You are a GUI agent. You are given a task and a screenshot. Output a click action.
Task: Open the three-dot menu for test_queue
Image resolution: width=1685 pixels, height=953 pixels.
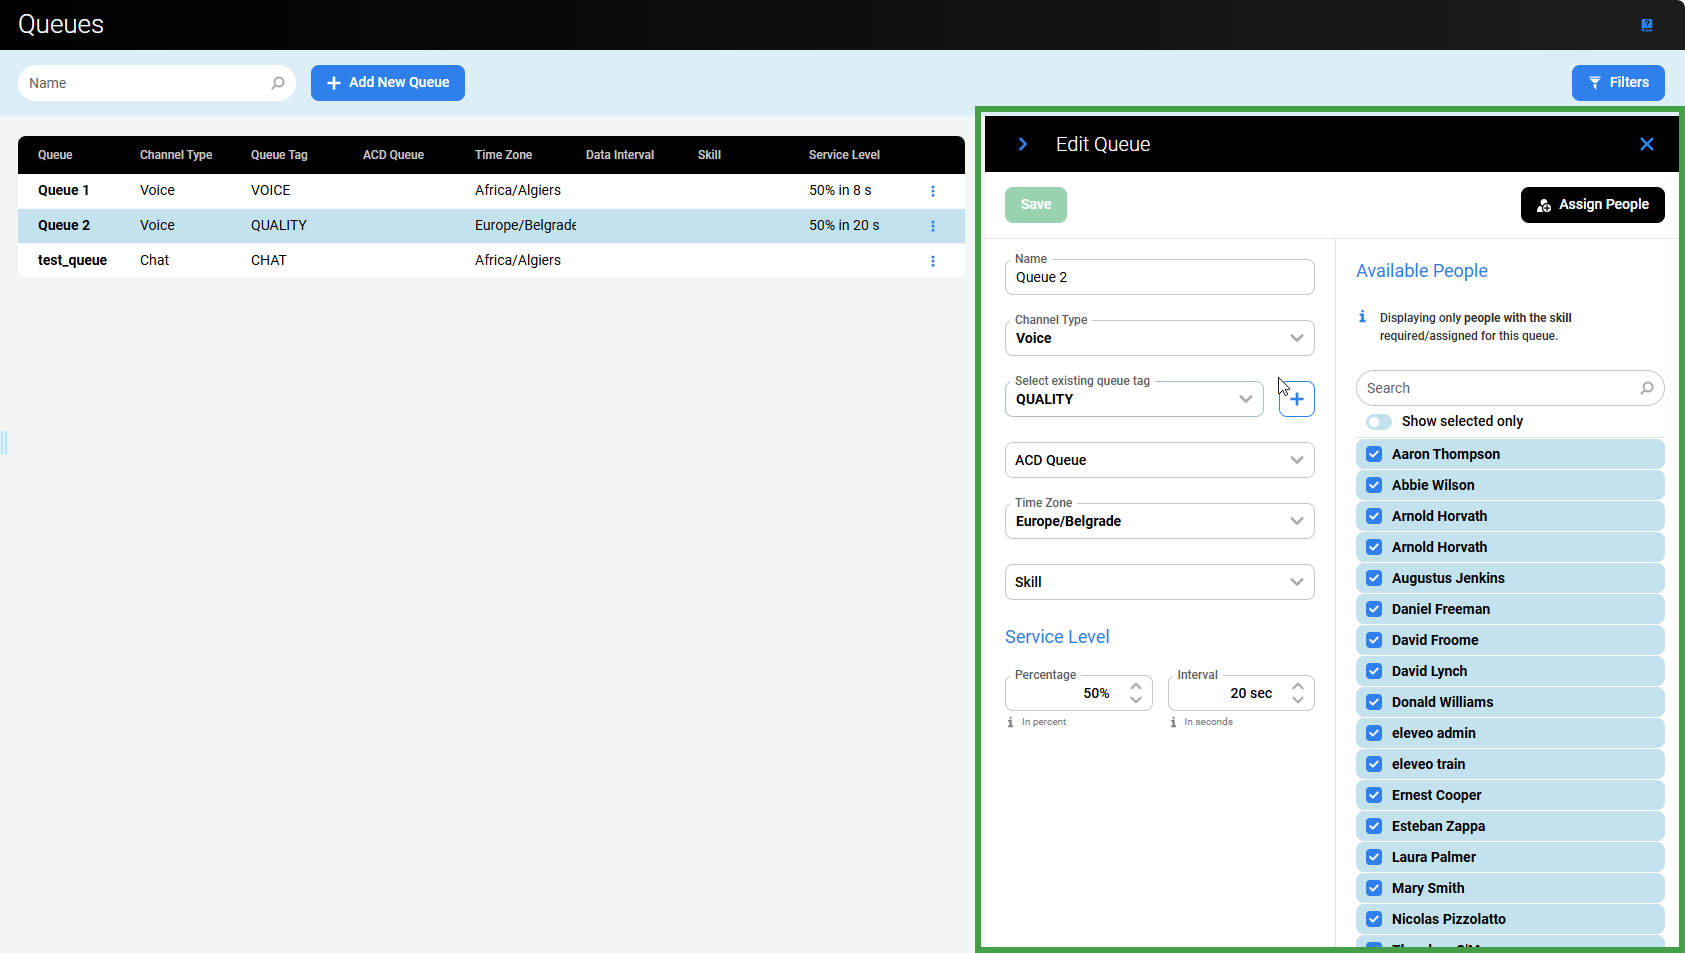[x=933, y=261]
